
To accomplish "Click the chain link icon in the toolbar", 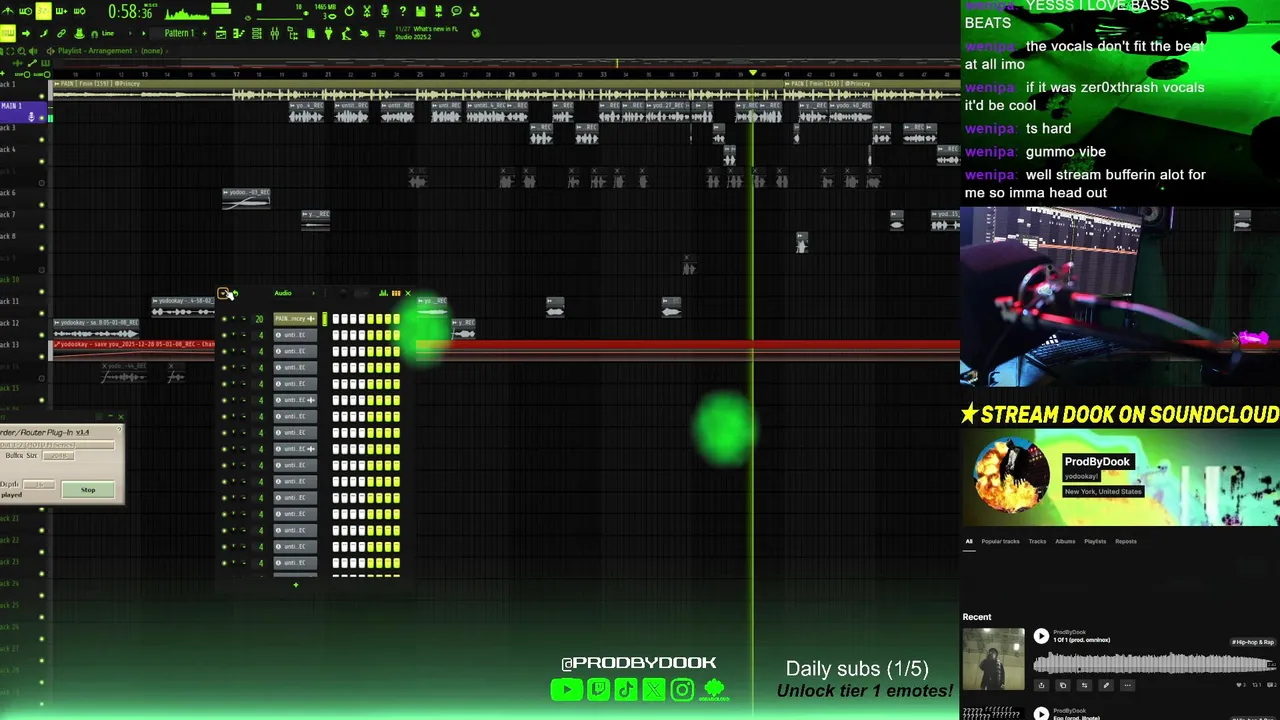I will tap(61, 33).
